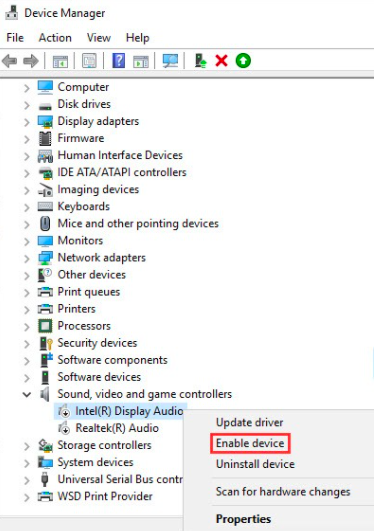Open the Properties toolbar icon
The image size is (374, 531).
[89, 61]
